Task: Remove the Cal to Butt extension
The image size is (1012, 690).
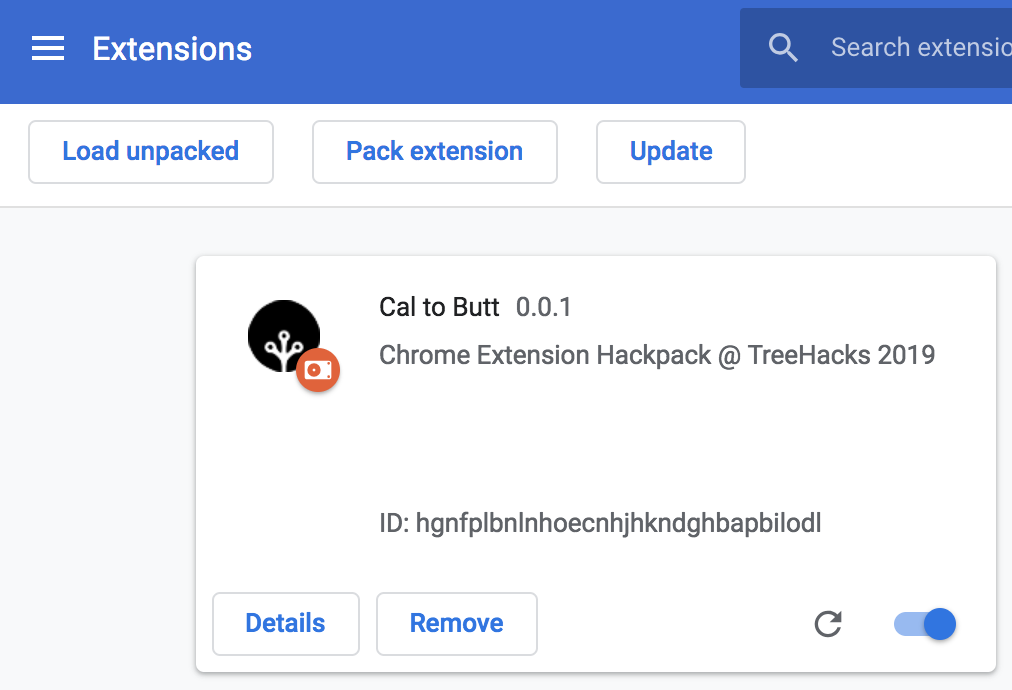Action: [456, 624]
